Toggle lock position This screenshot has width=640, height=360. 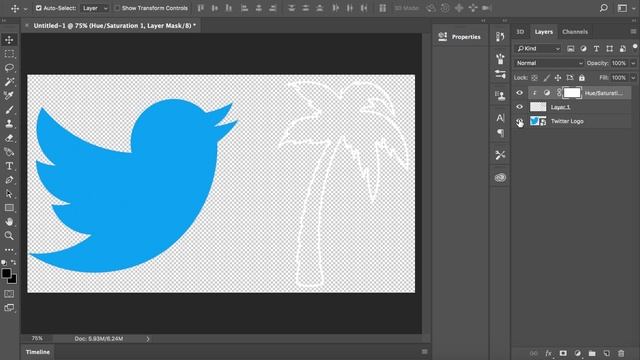point(558,78)
